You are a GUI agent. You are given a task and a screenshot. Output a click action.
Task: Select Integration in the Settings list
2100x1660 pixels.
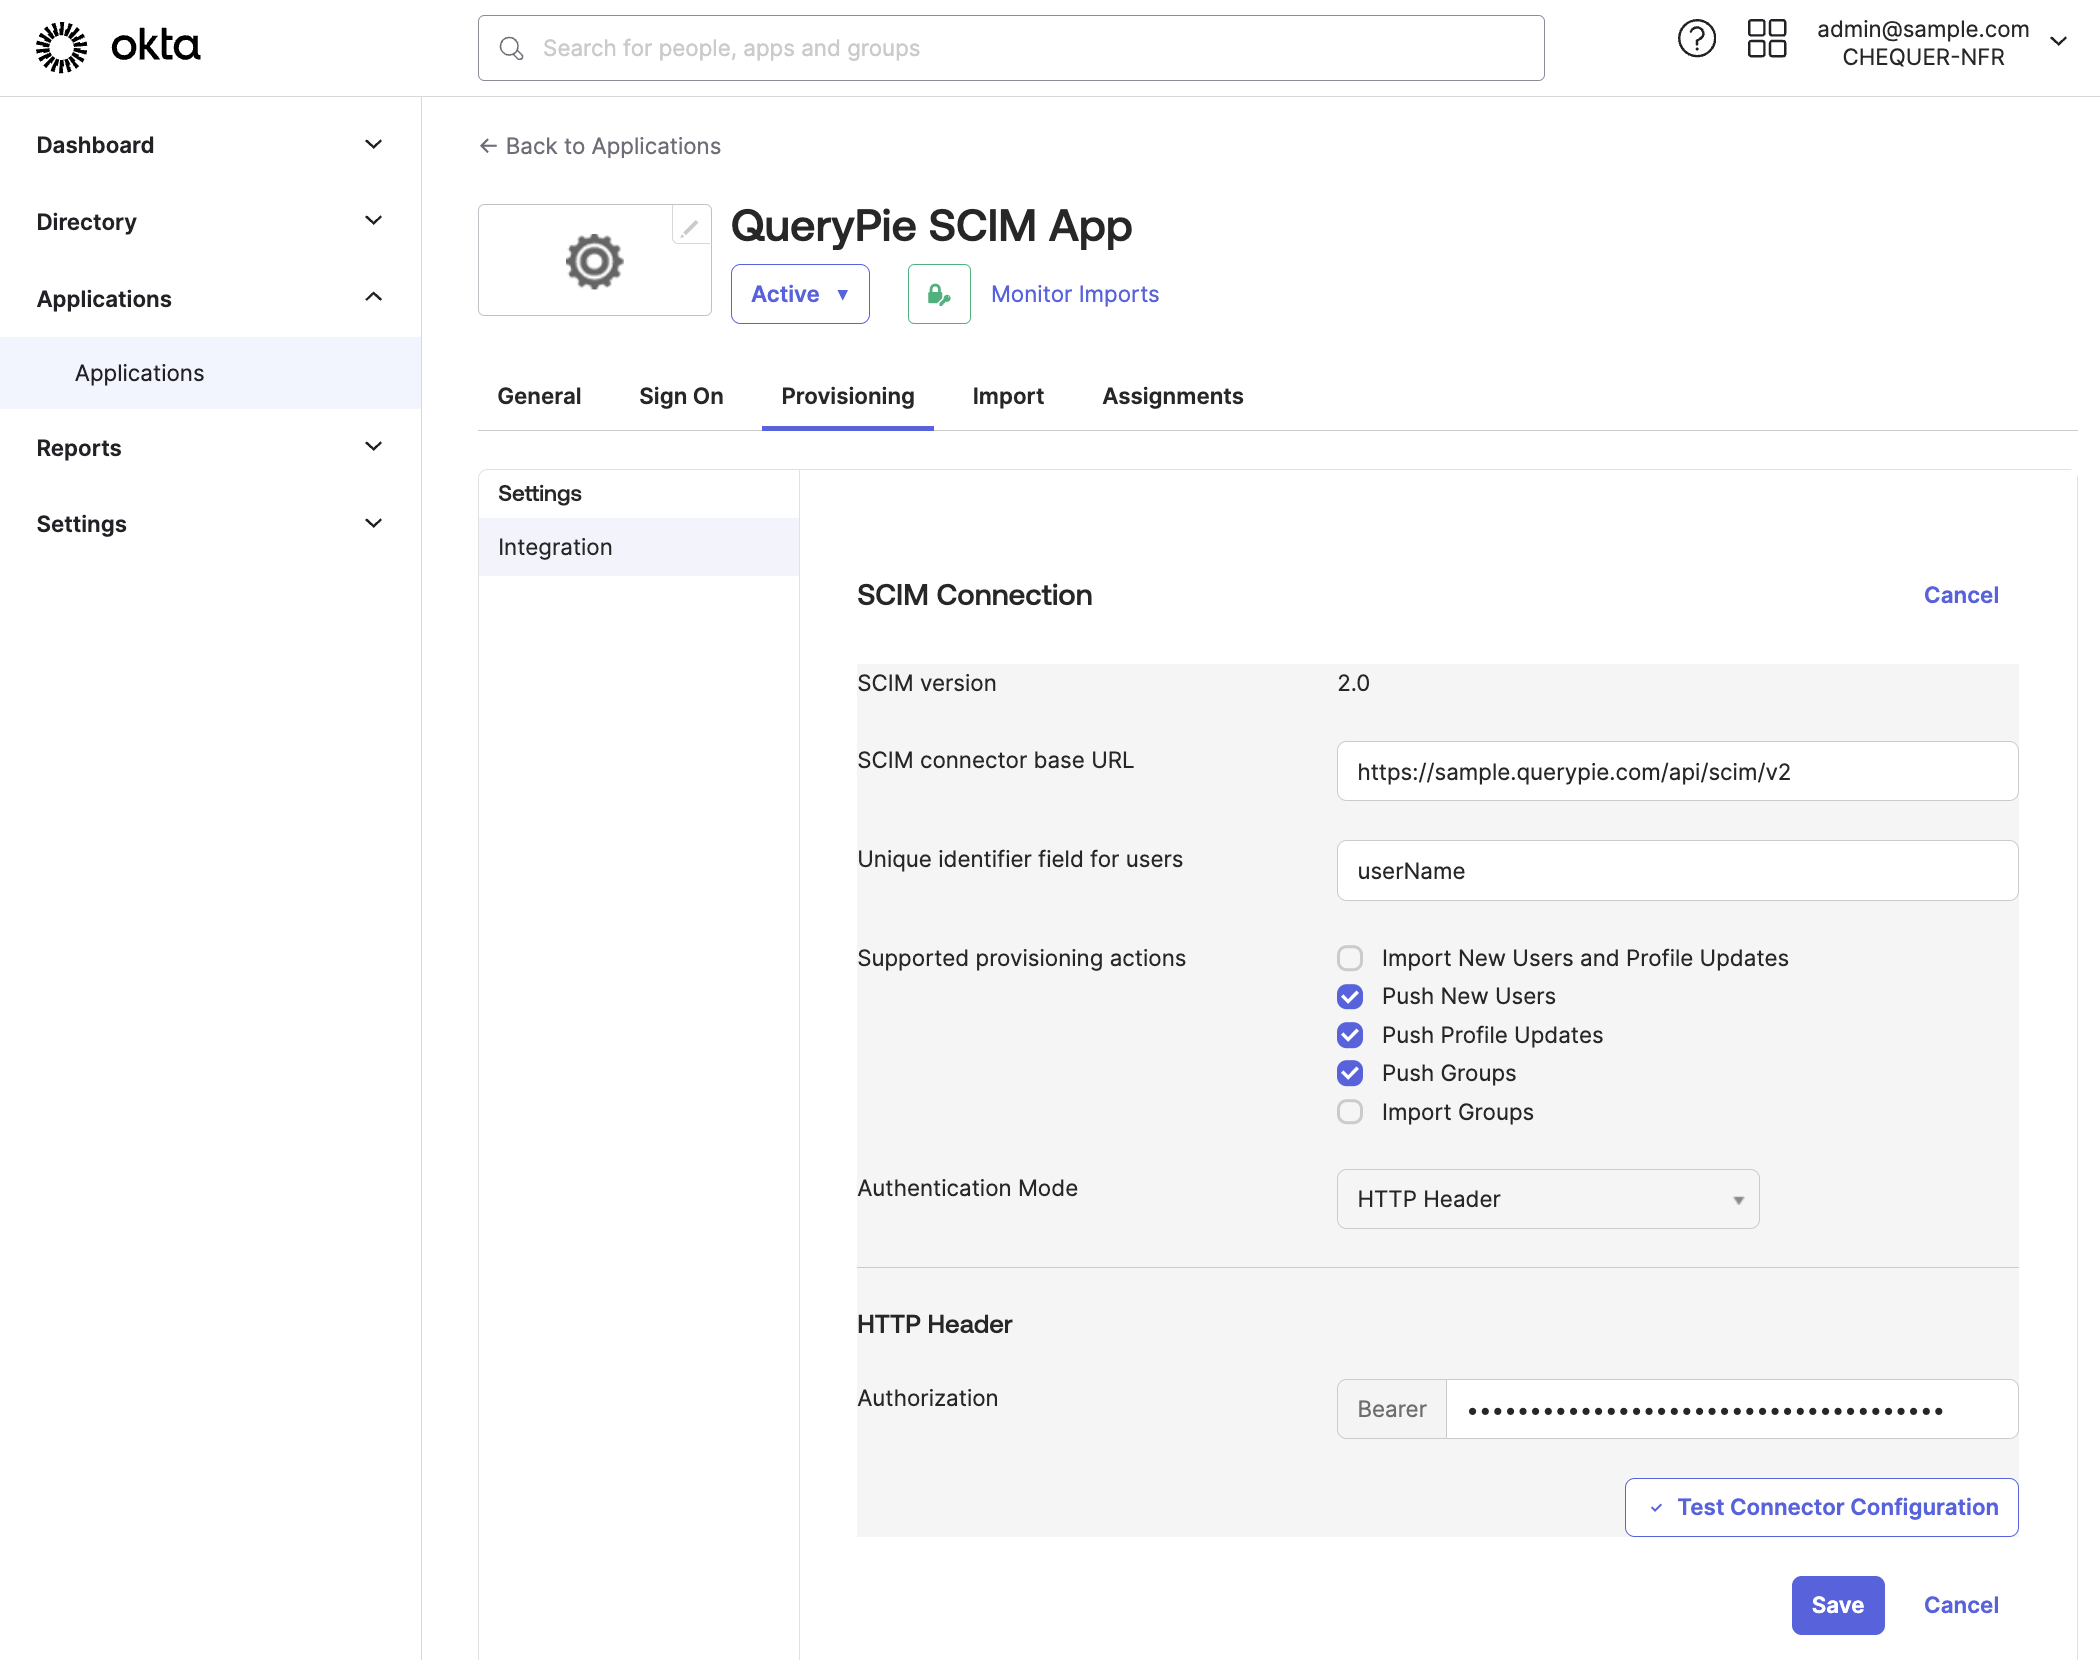pyautogui.click(x=639, y=547)
